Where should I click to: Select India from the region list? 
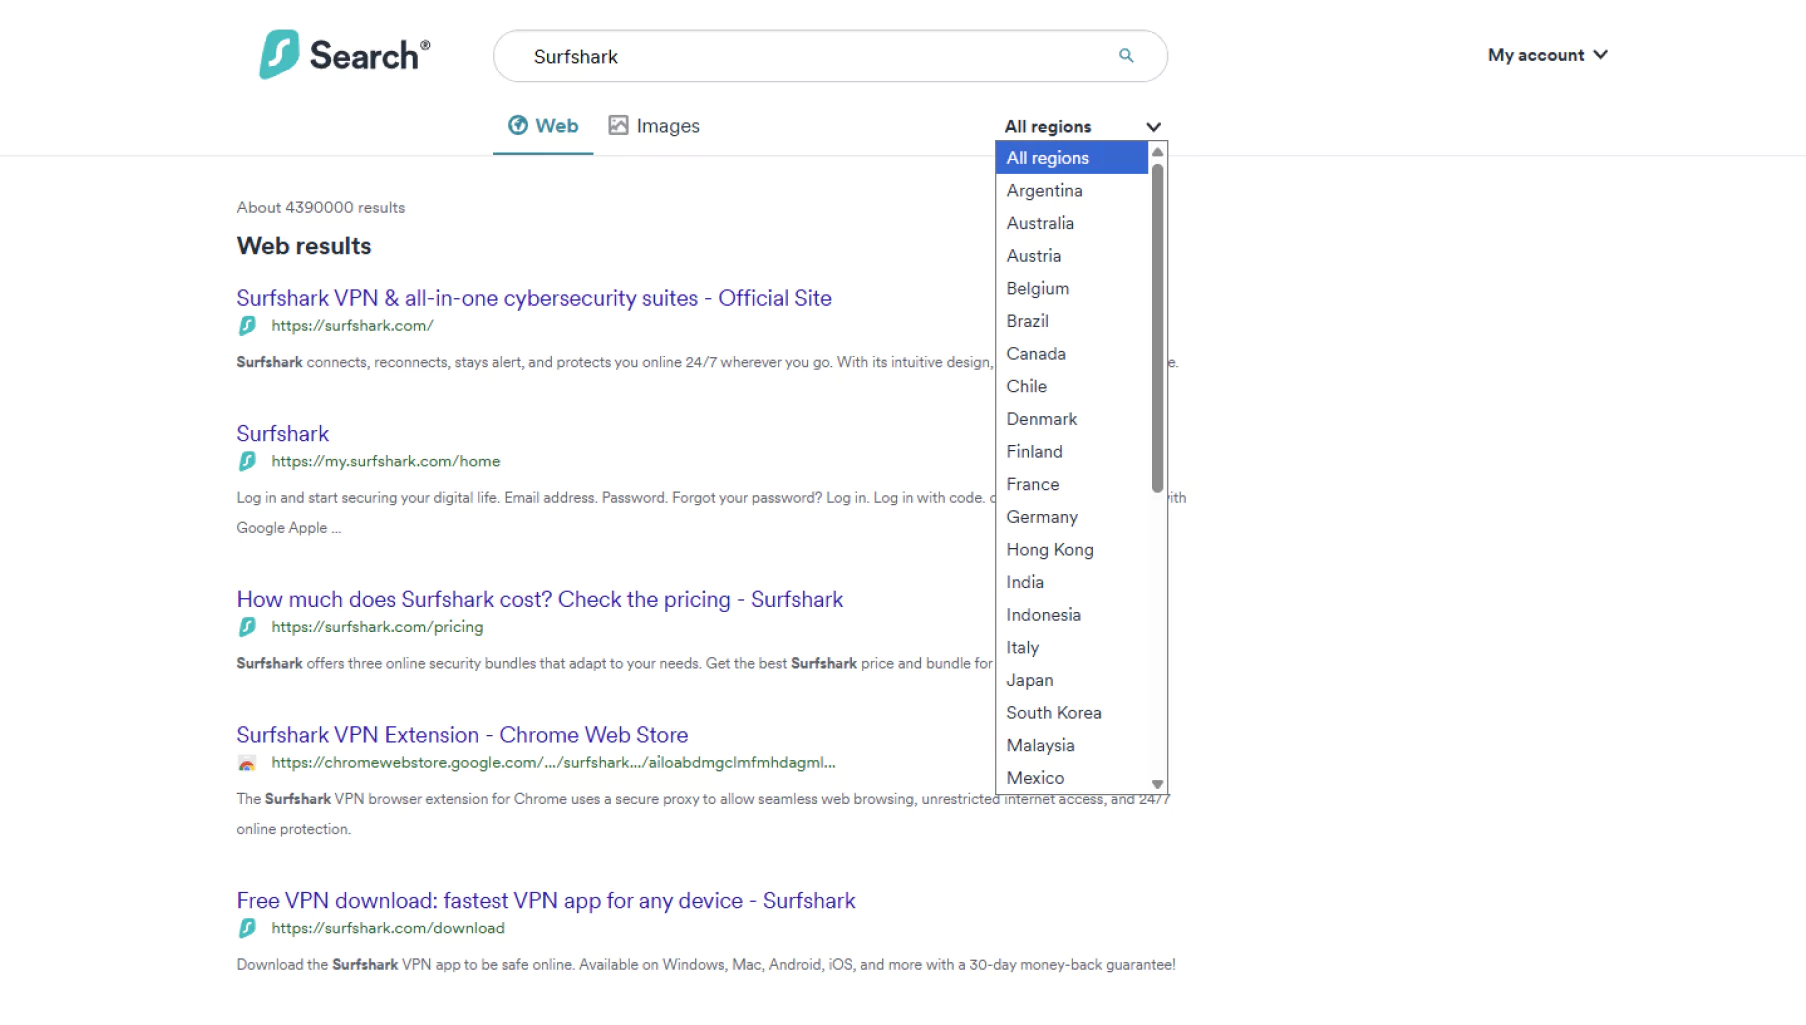[x=1072, y=582]
